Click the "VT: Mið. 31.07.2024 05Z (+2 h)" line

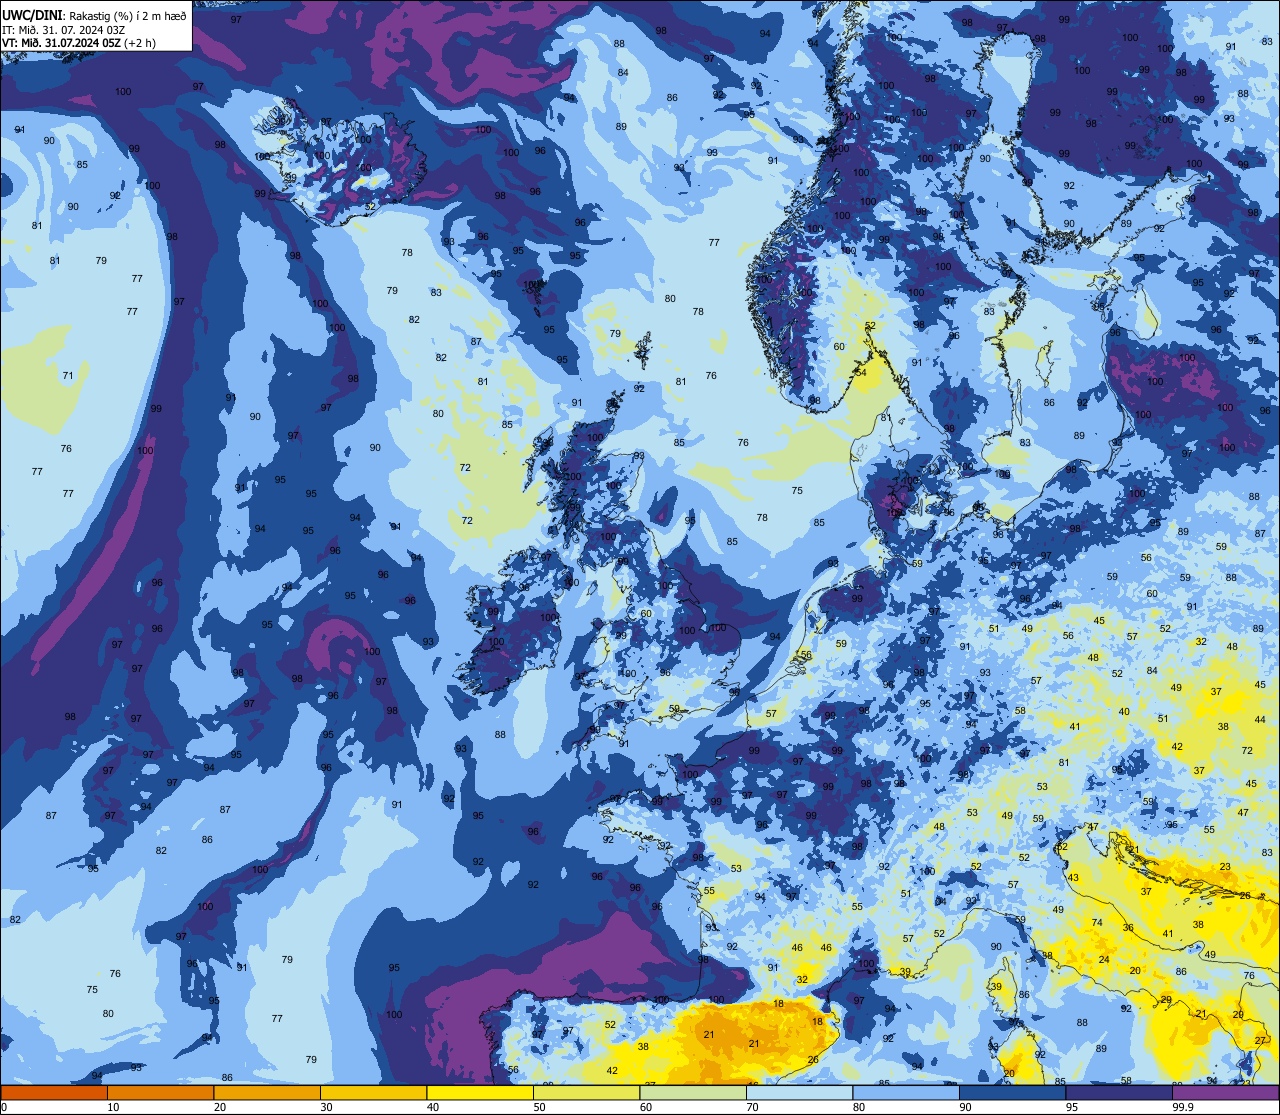[x=79, y=43]
